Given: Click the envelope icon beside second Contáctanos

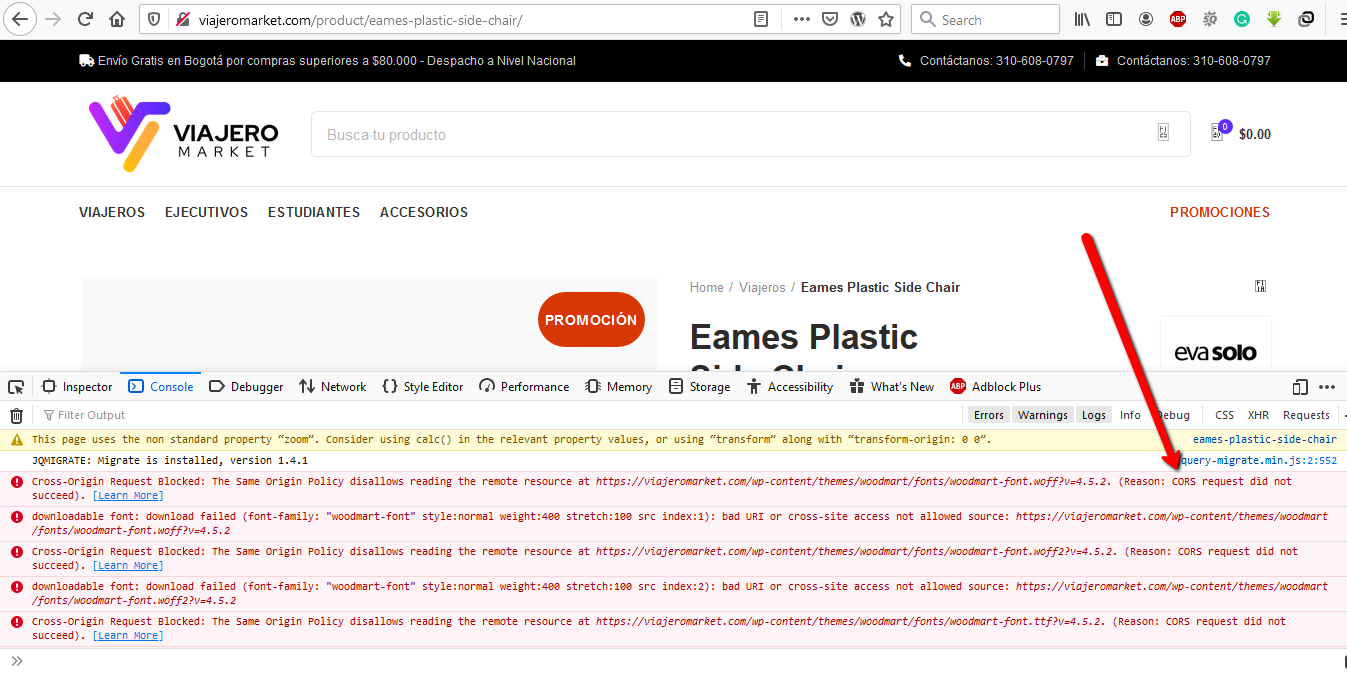Looking at the screenshot, I should [x=1102, y=60].
